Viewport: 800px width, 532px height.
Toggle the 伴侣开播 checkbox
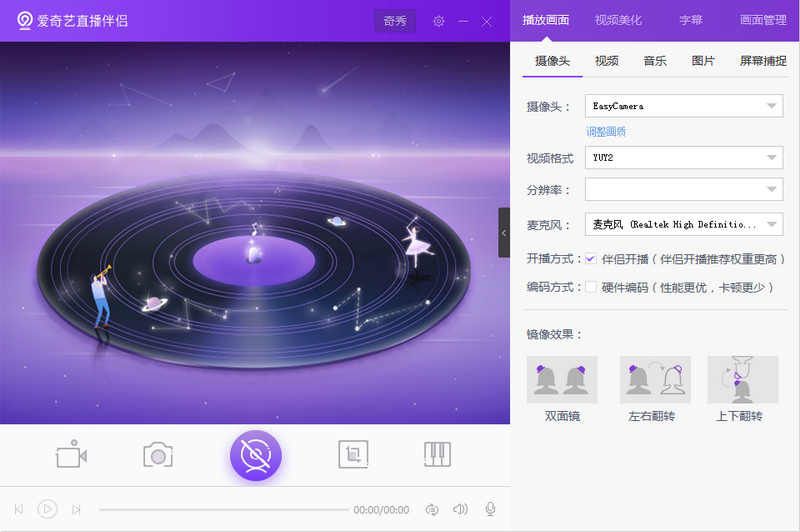tap(591, 259)
